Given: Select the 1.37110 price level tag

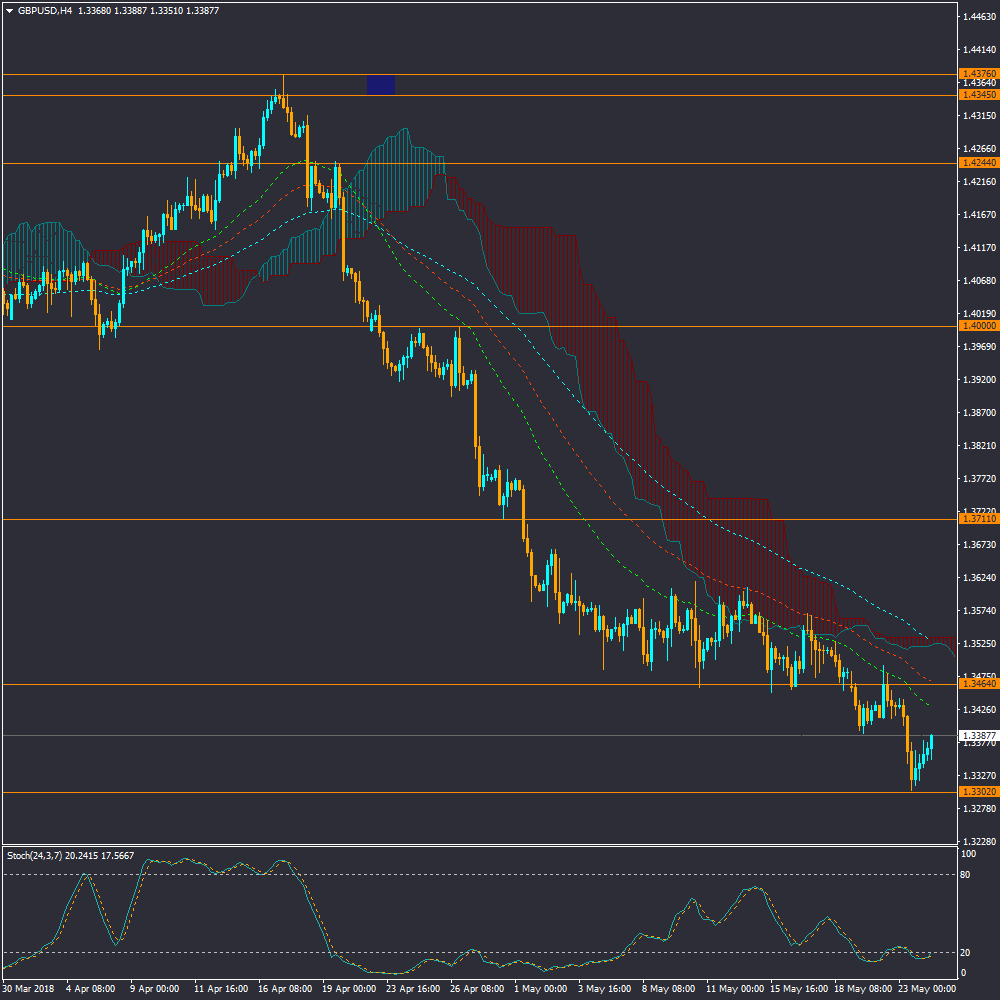Looking at the screenshot, I should click(x=977, y=519).
